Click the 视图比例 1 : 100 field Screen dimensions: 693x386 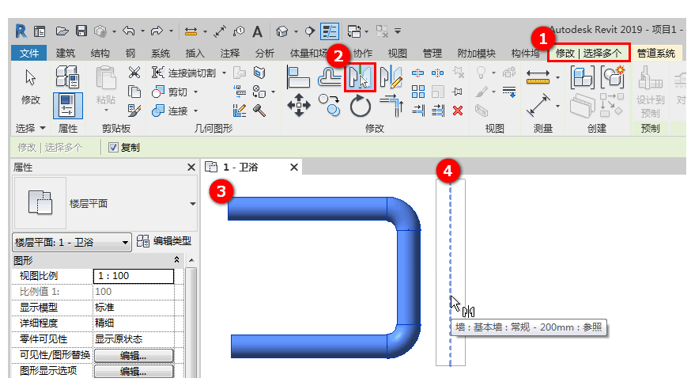(133, 276)
